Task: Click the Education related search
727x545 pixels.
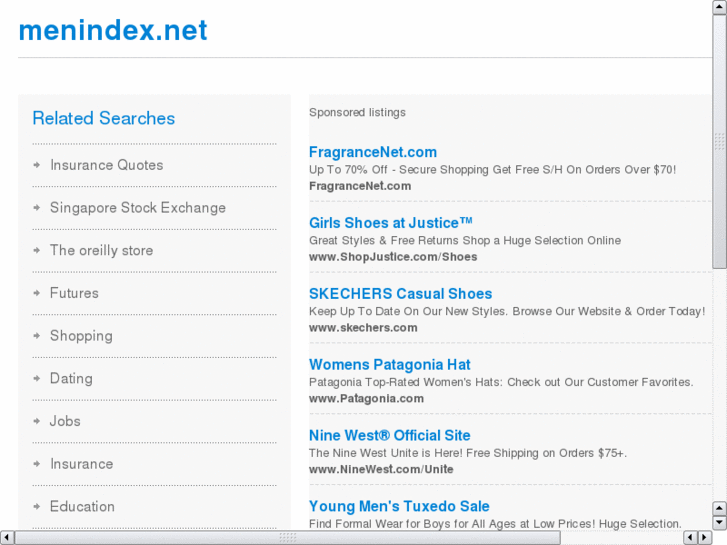Action: tap(82, 507)
